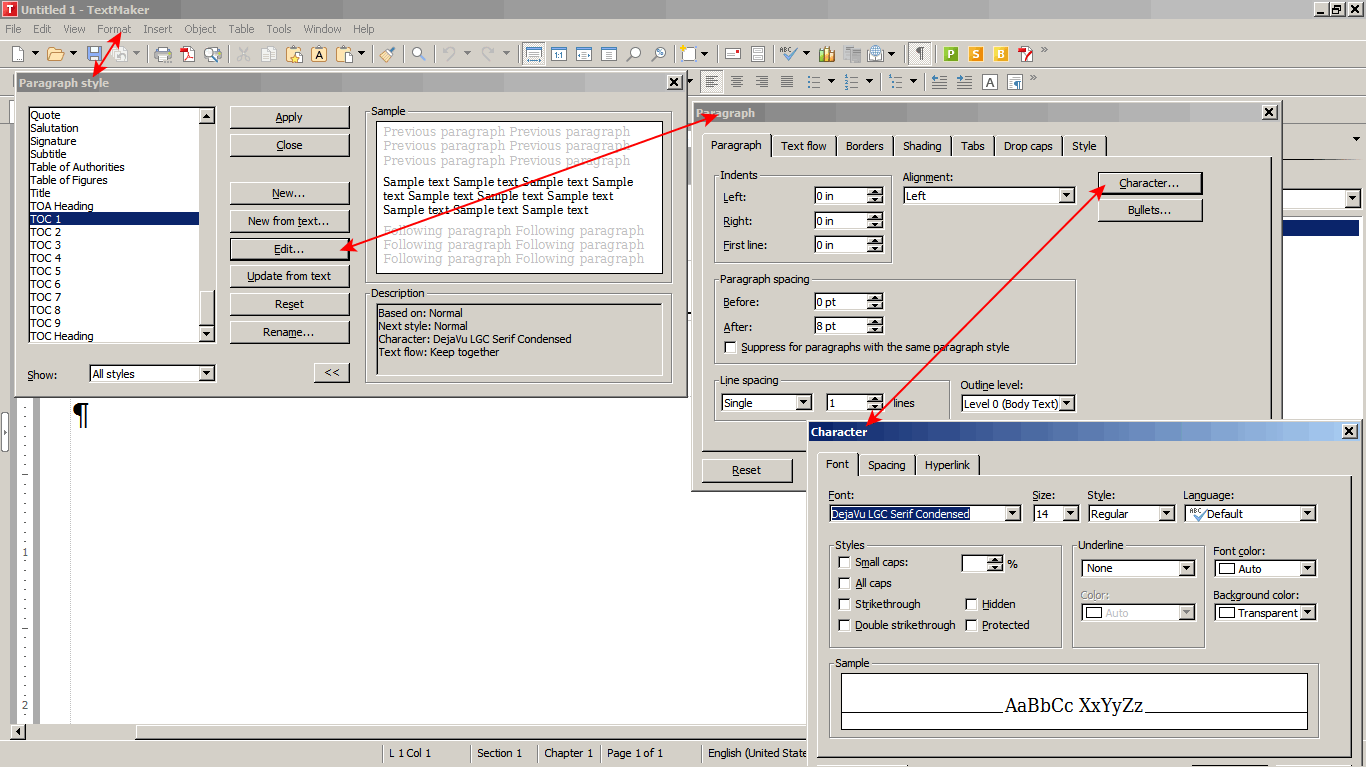Click the spell check ABC icon

788,54
